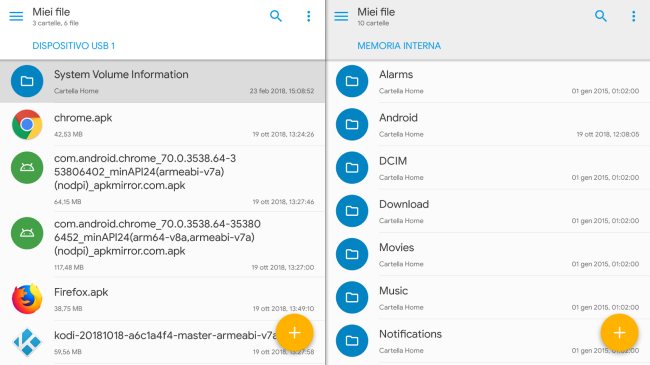The image size is (650, 365).
Task: Click the 64,15 MB size label
Action: click(x=68, y=202)
